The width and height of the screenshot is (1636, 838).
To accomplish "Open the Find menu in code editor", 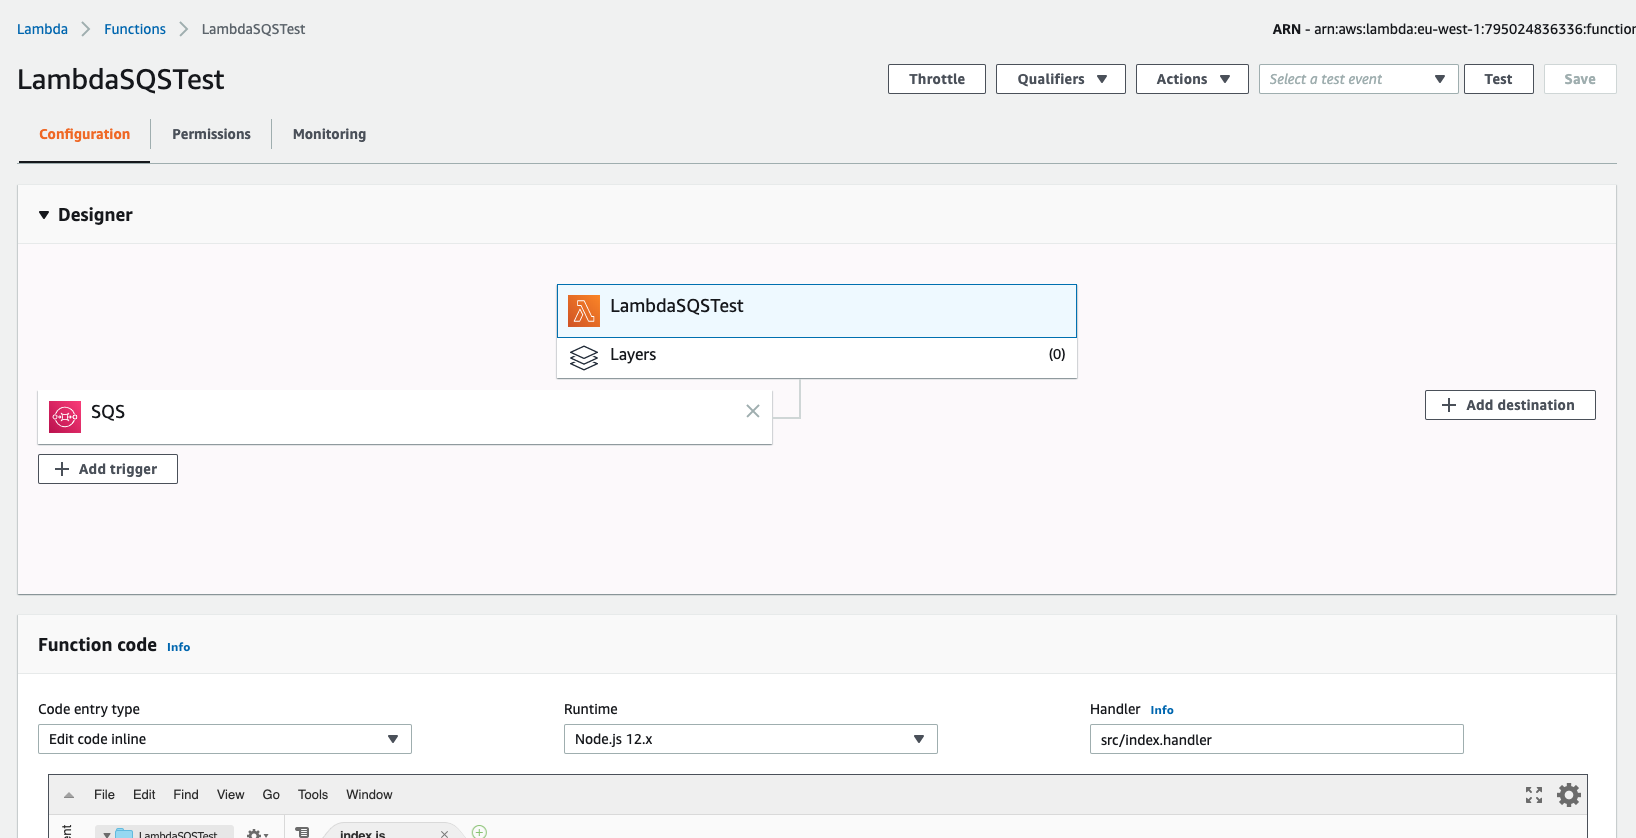I will (186, 795).
